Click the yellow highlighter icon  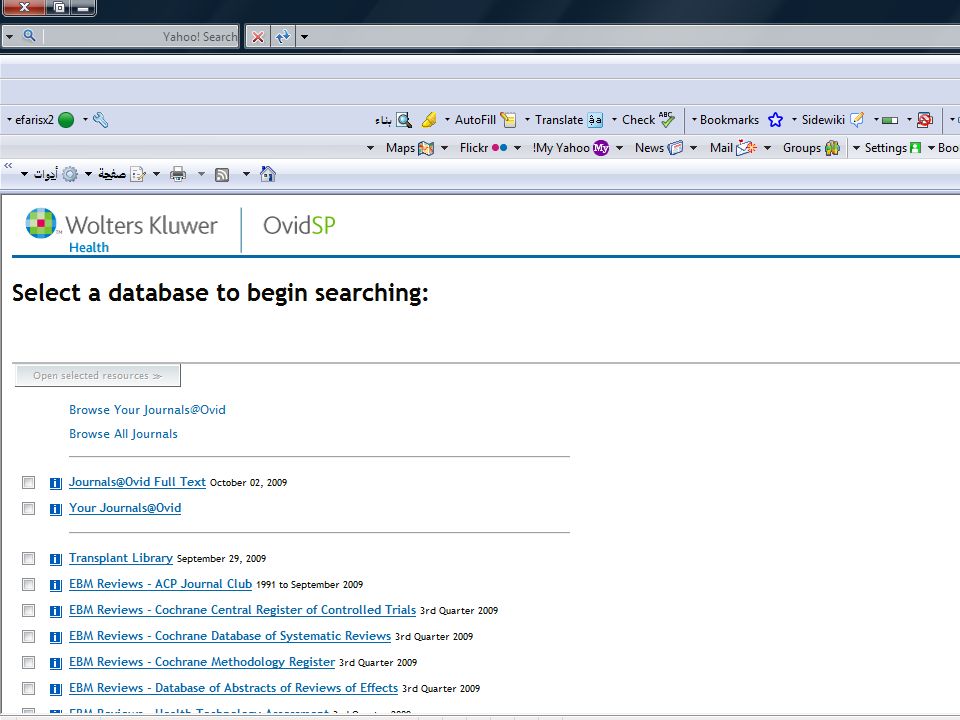[429, 120]
